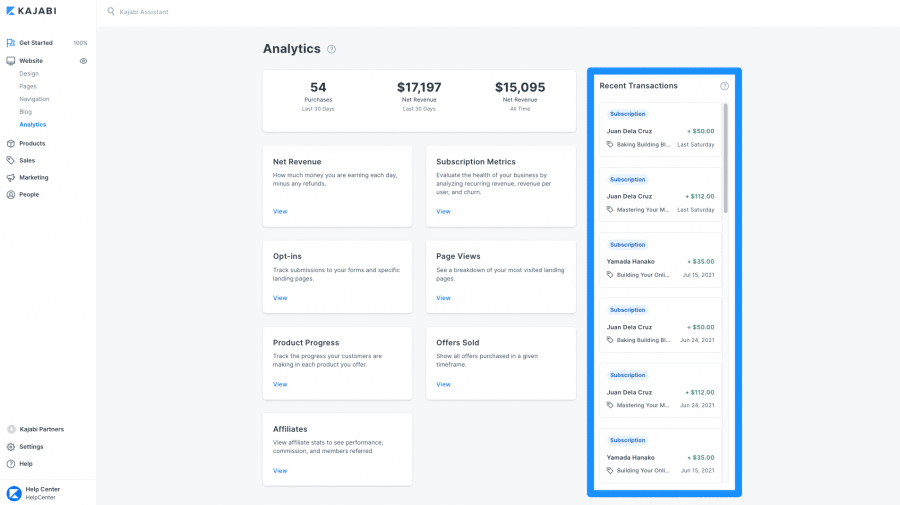Click the search magnifier icon

(111, 11)
